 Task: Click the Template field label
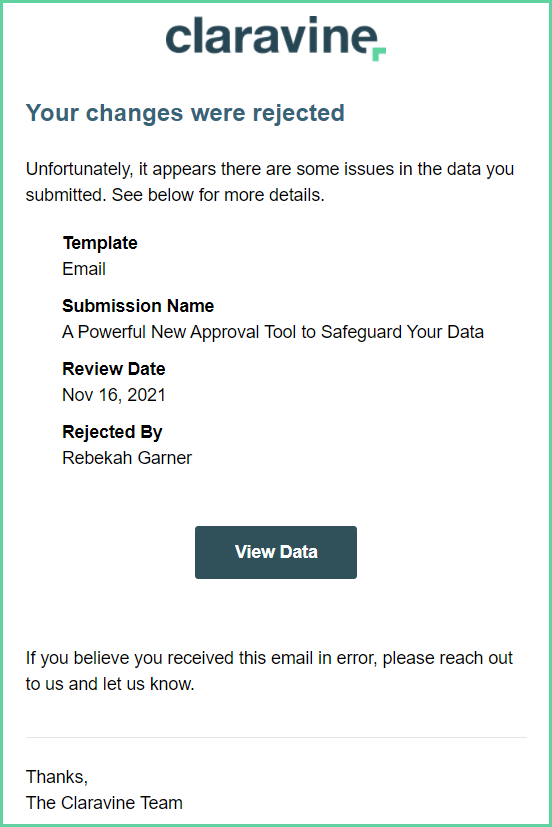click(100, 243)
